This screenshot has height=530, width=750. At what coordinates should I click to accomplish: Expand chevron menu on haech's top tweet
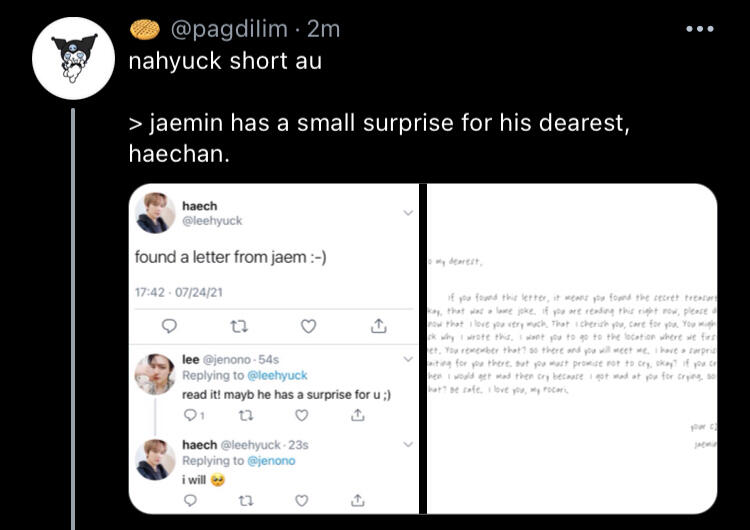[407, 213]
